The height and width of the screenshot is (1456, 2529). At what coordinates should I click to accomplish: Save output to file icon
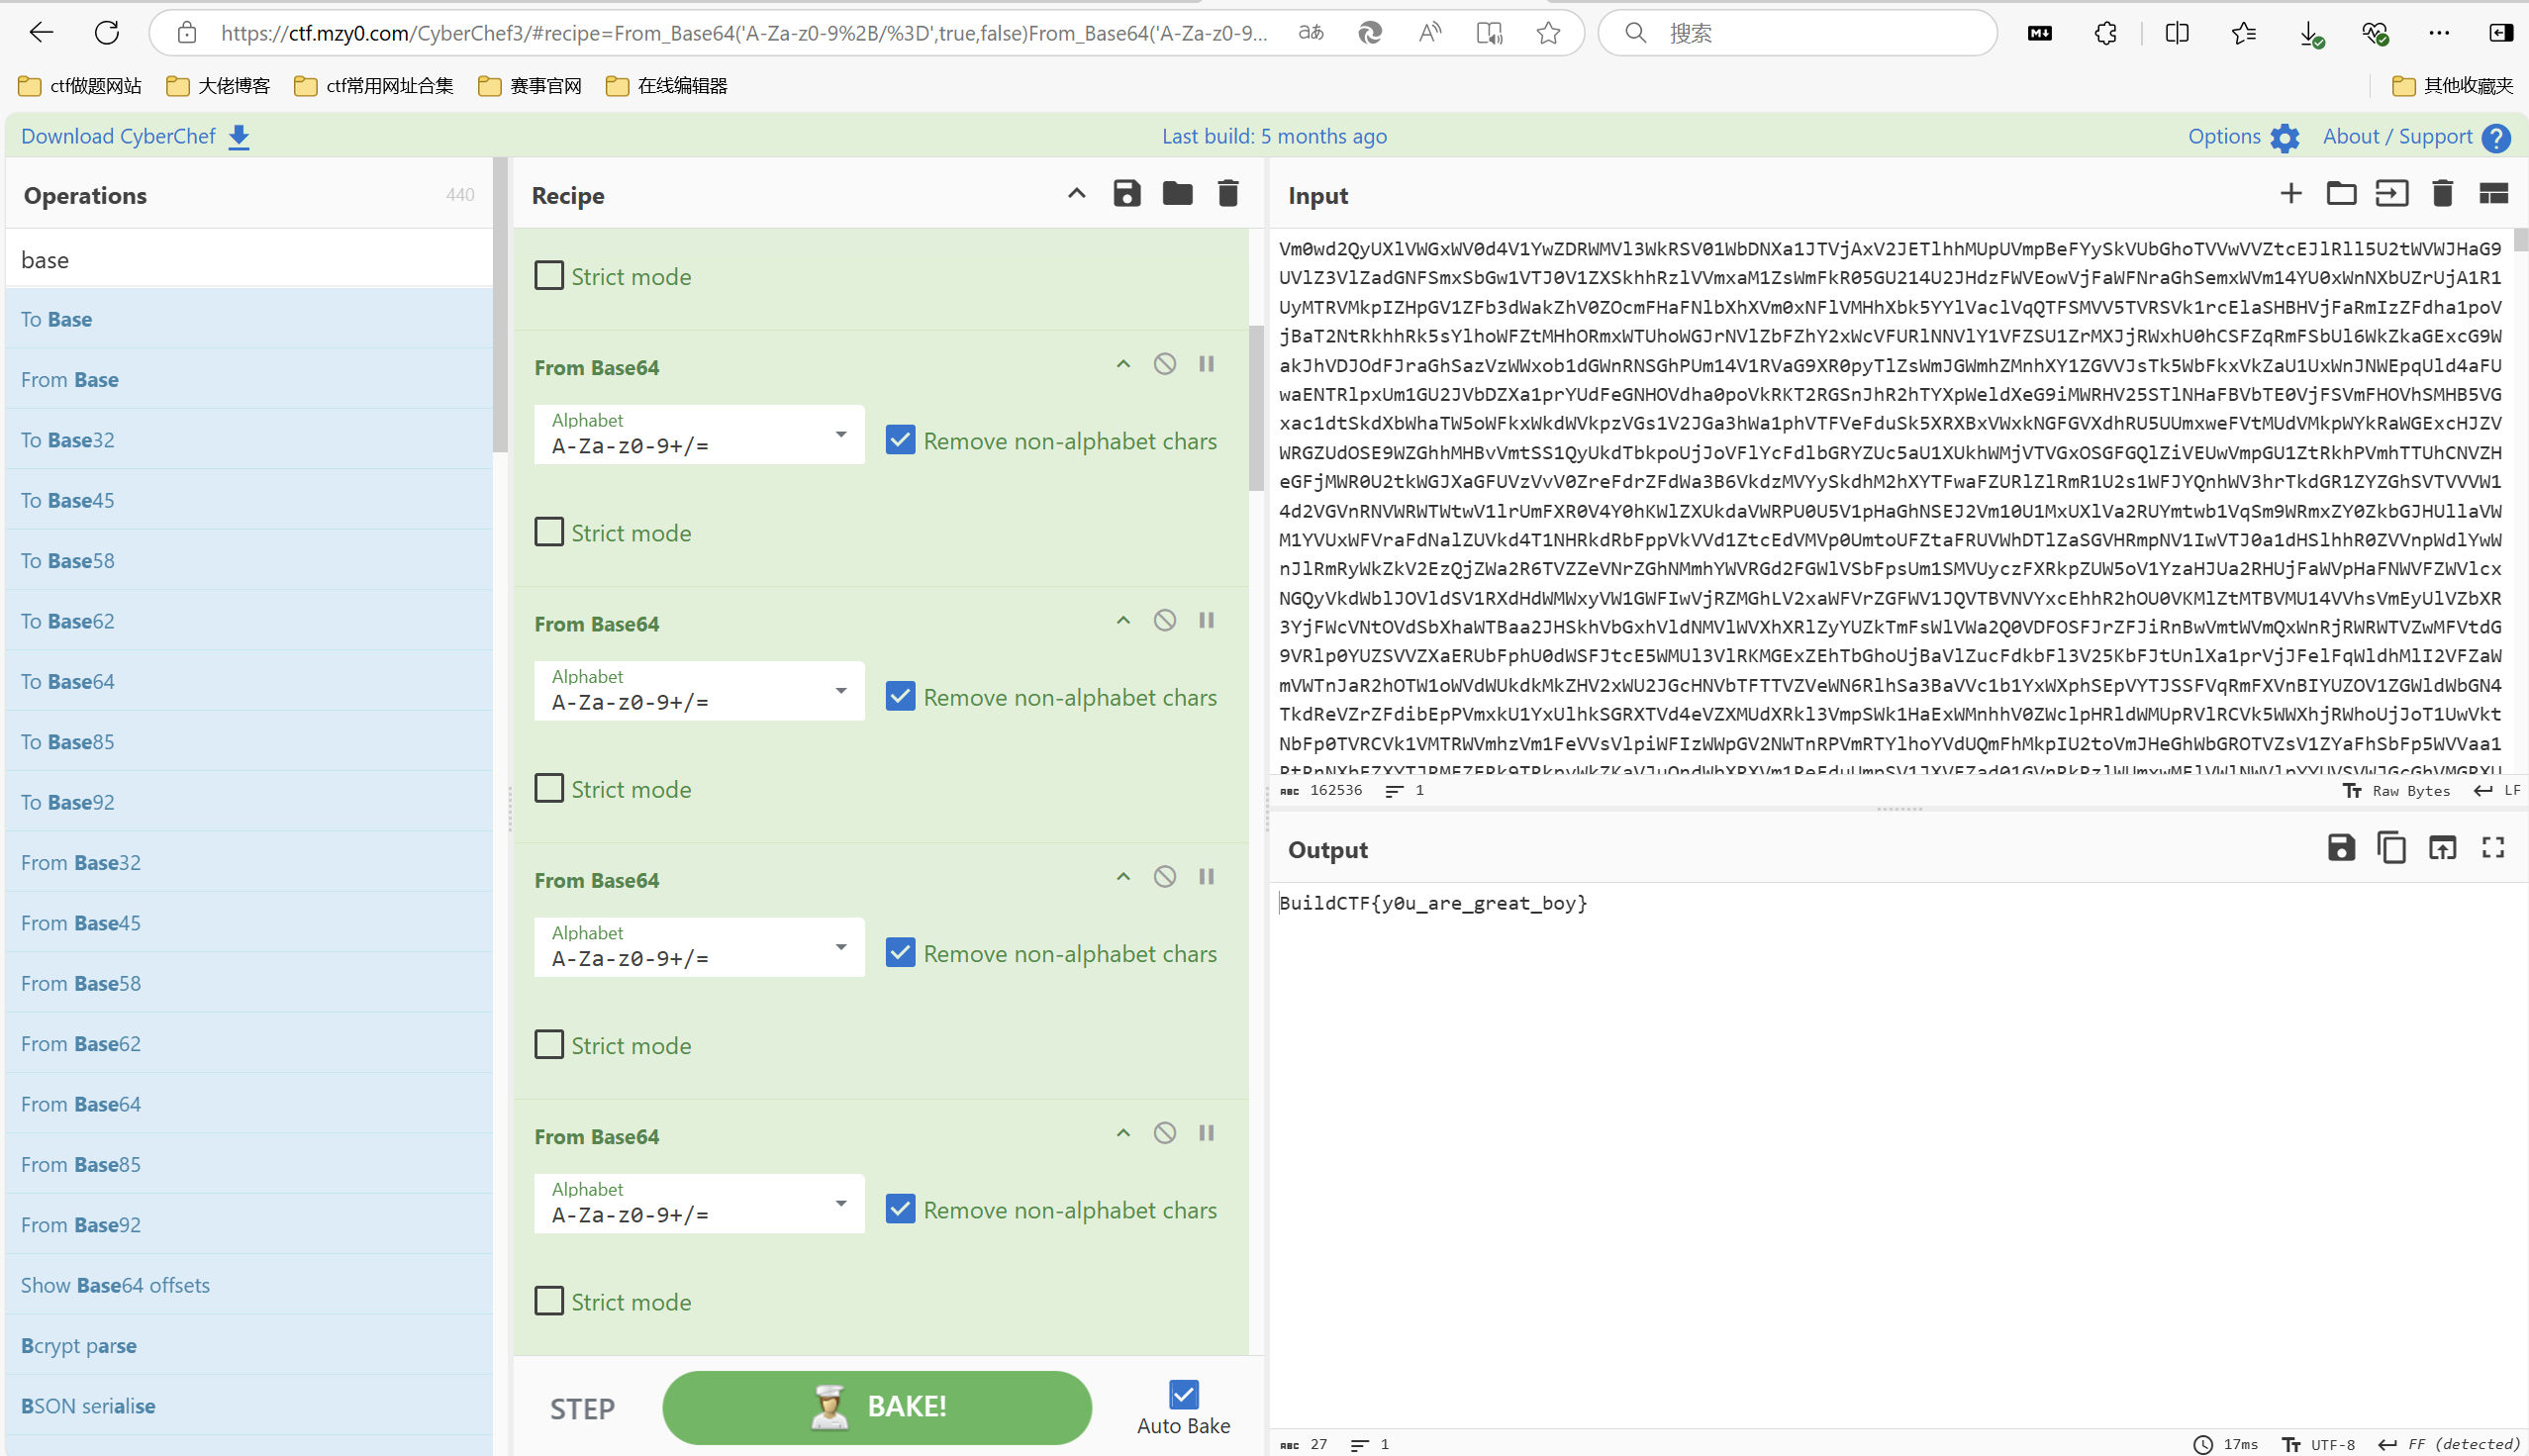tap(2341, 848)
